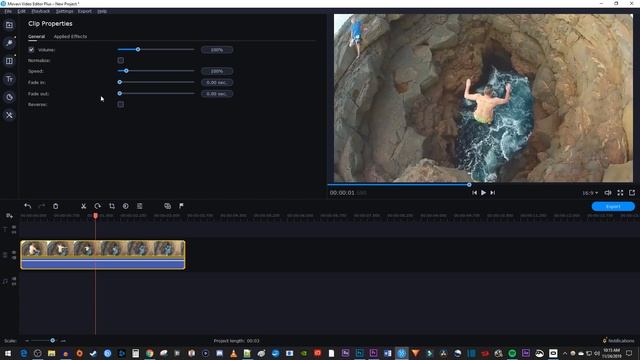
Task: Click the Fade in slider track
Action: [x=156, y=82]
